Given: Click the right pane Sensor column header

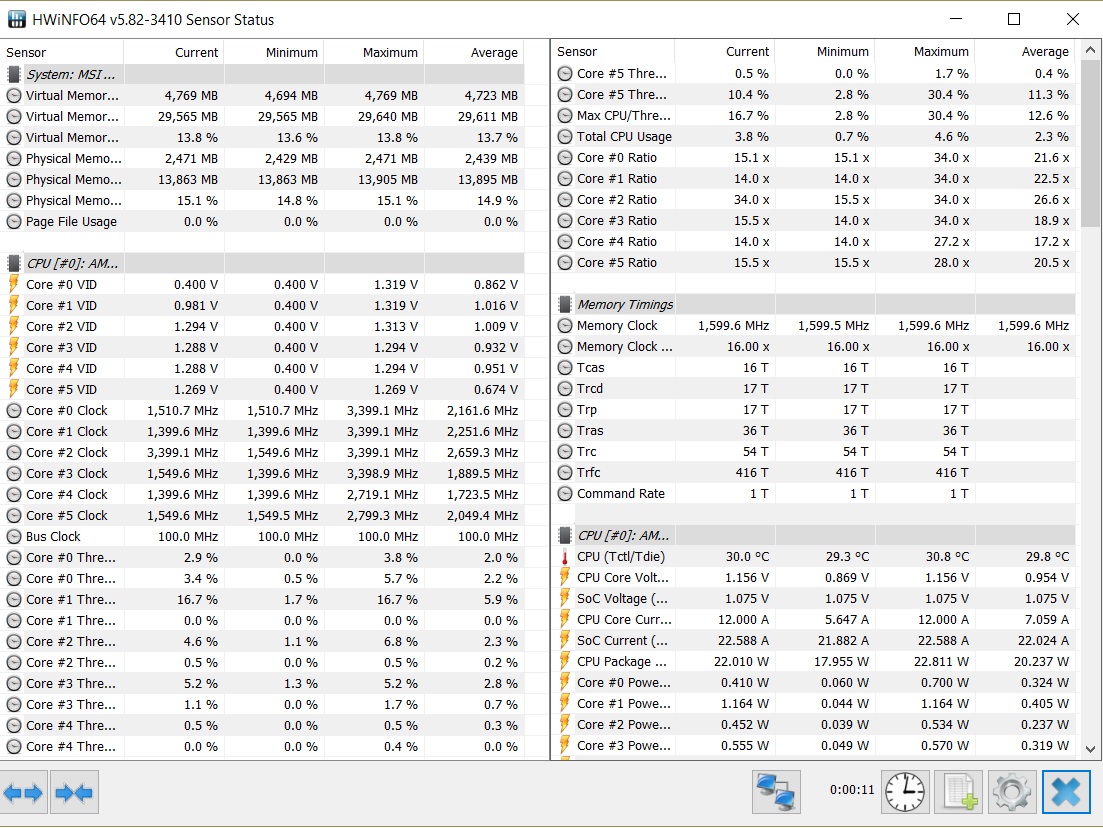Looking at the screenshot, I should point(613,51).
